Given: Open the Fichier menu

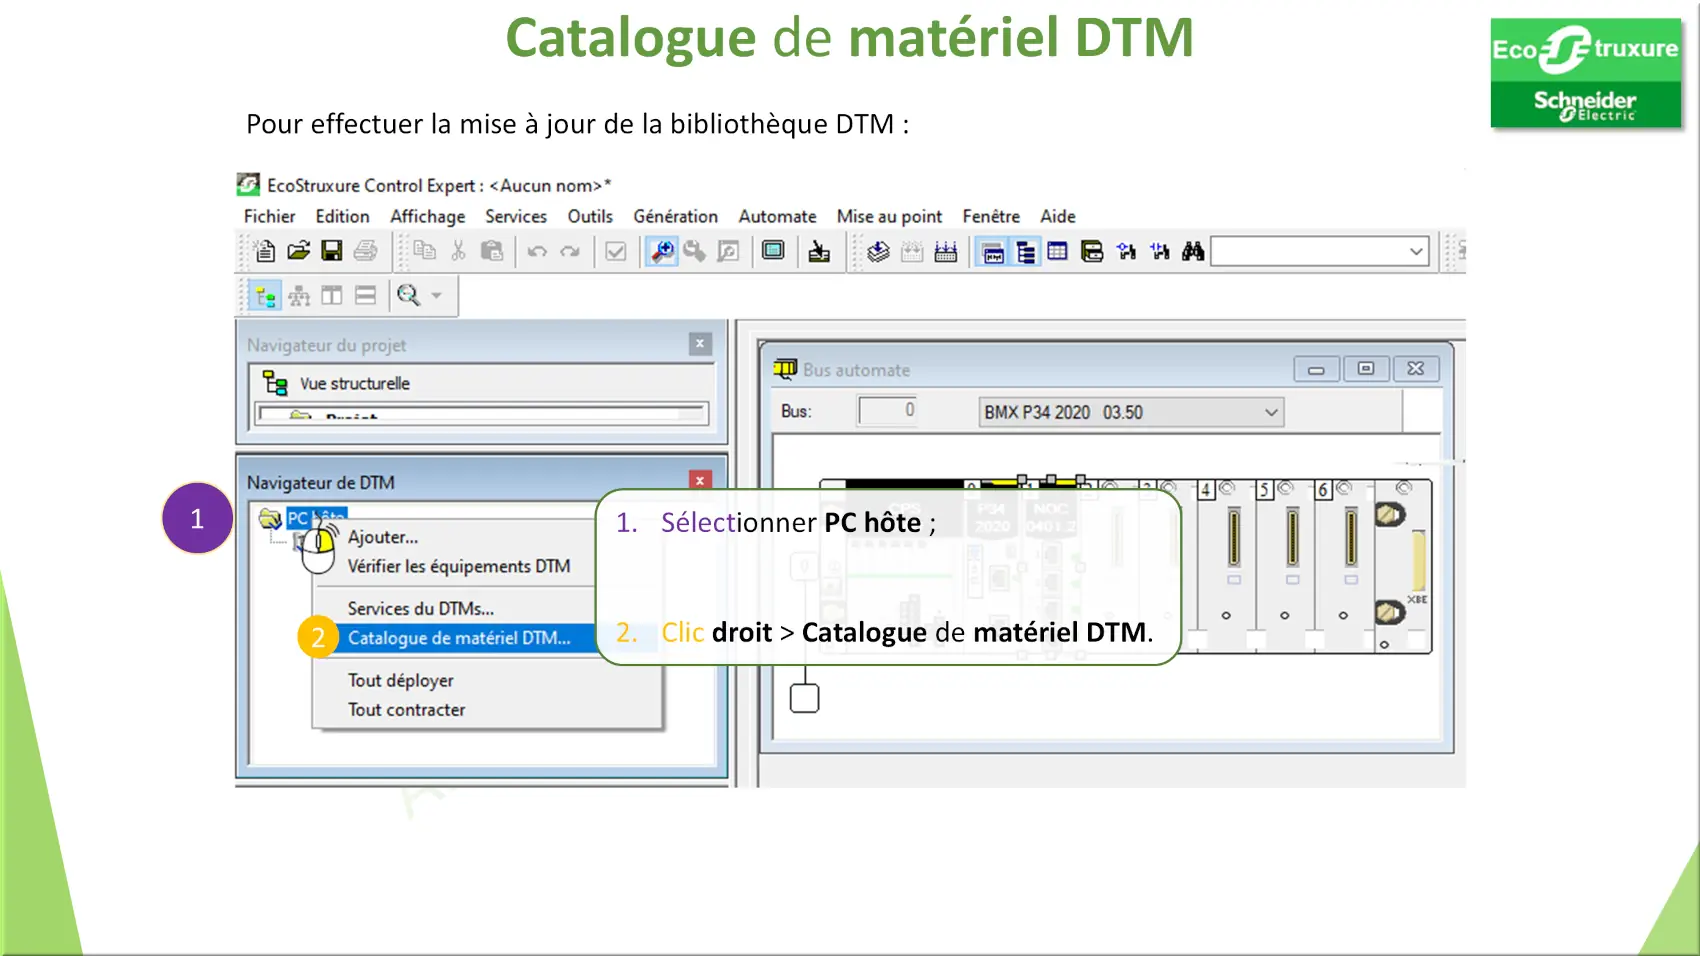Looking at the screenshot, I should click(x=269, y=216).
